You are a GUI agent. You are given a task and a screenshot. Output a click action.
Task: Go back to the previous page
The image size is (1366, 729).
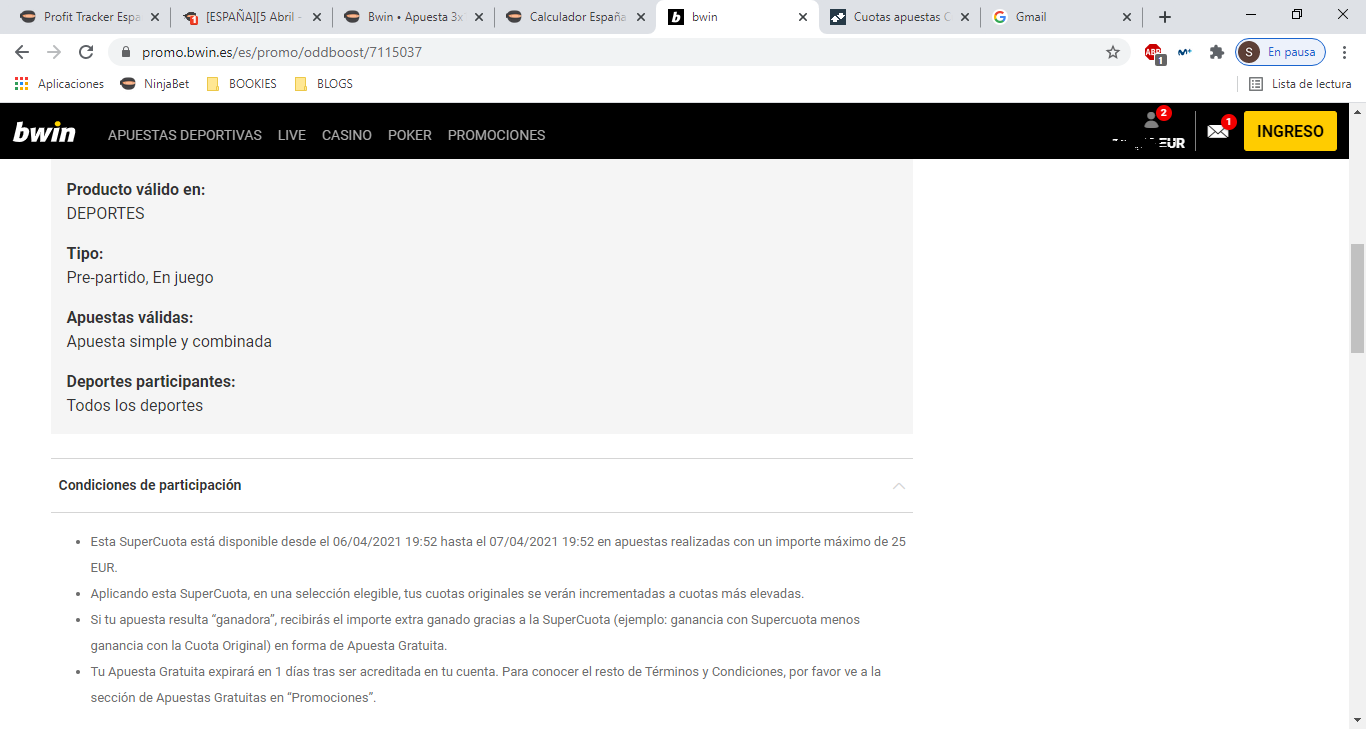pos(22,52)
